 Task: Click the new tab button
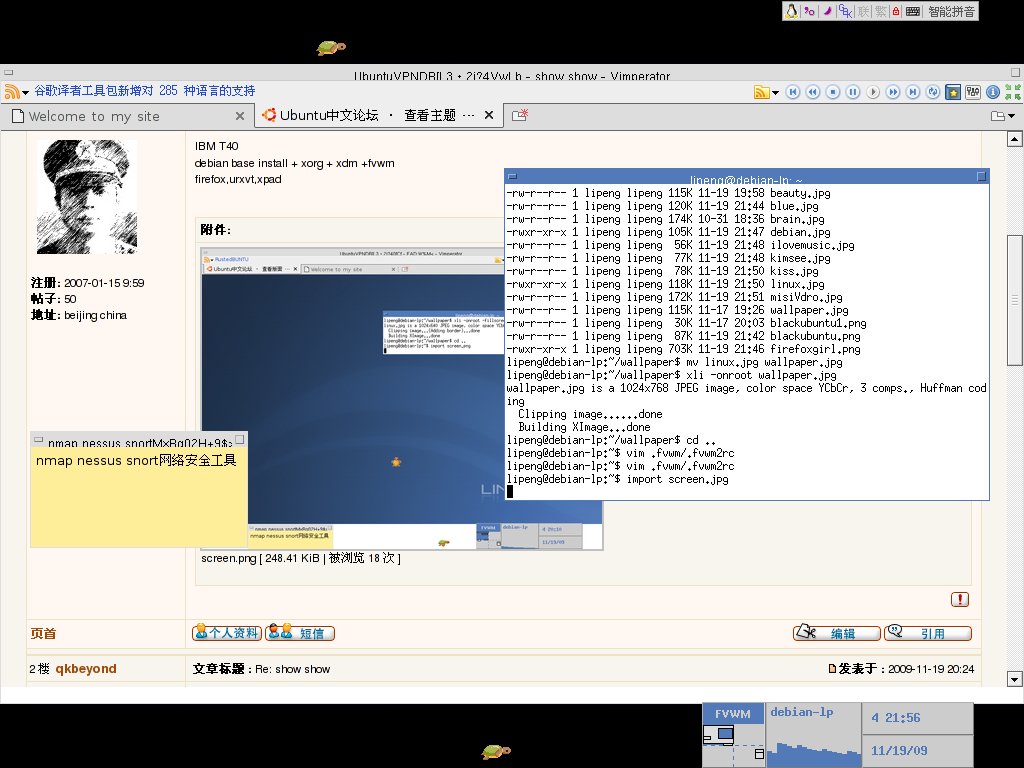520,116
